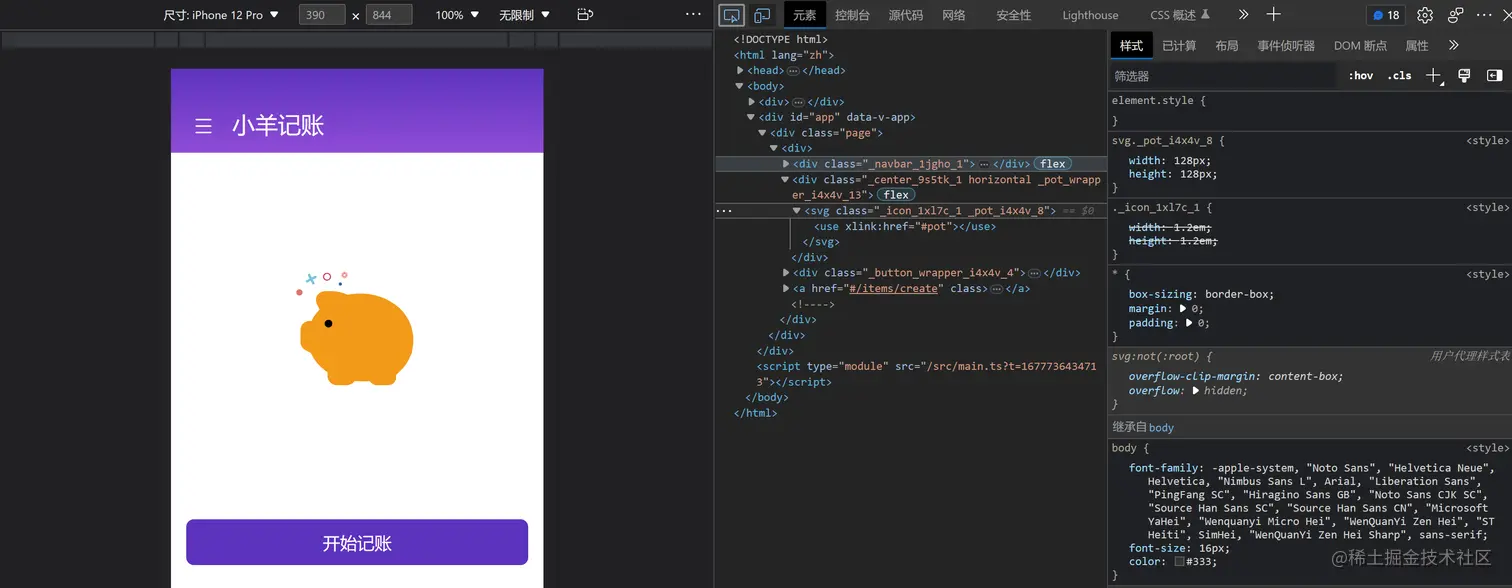1512x588 pixels.
Task: Collapse the body element node
Action: (x=740, y=86)
